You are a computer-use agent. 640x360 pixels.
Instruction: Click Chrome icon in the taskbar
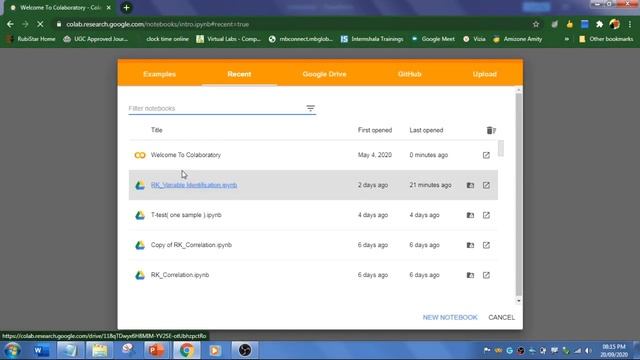187,350
